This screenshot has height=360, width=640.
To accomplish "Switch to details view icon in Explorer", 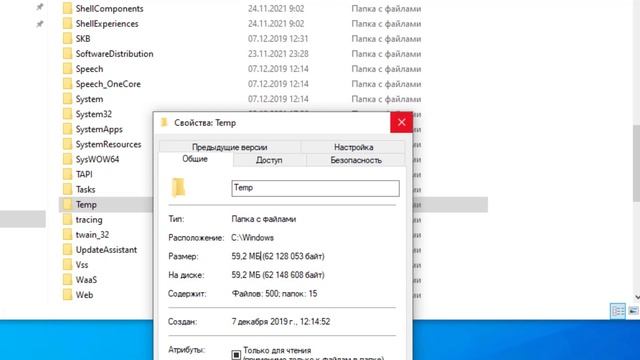I will (x=618, y=311).
